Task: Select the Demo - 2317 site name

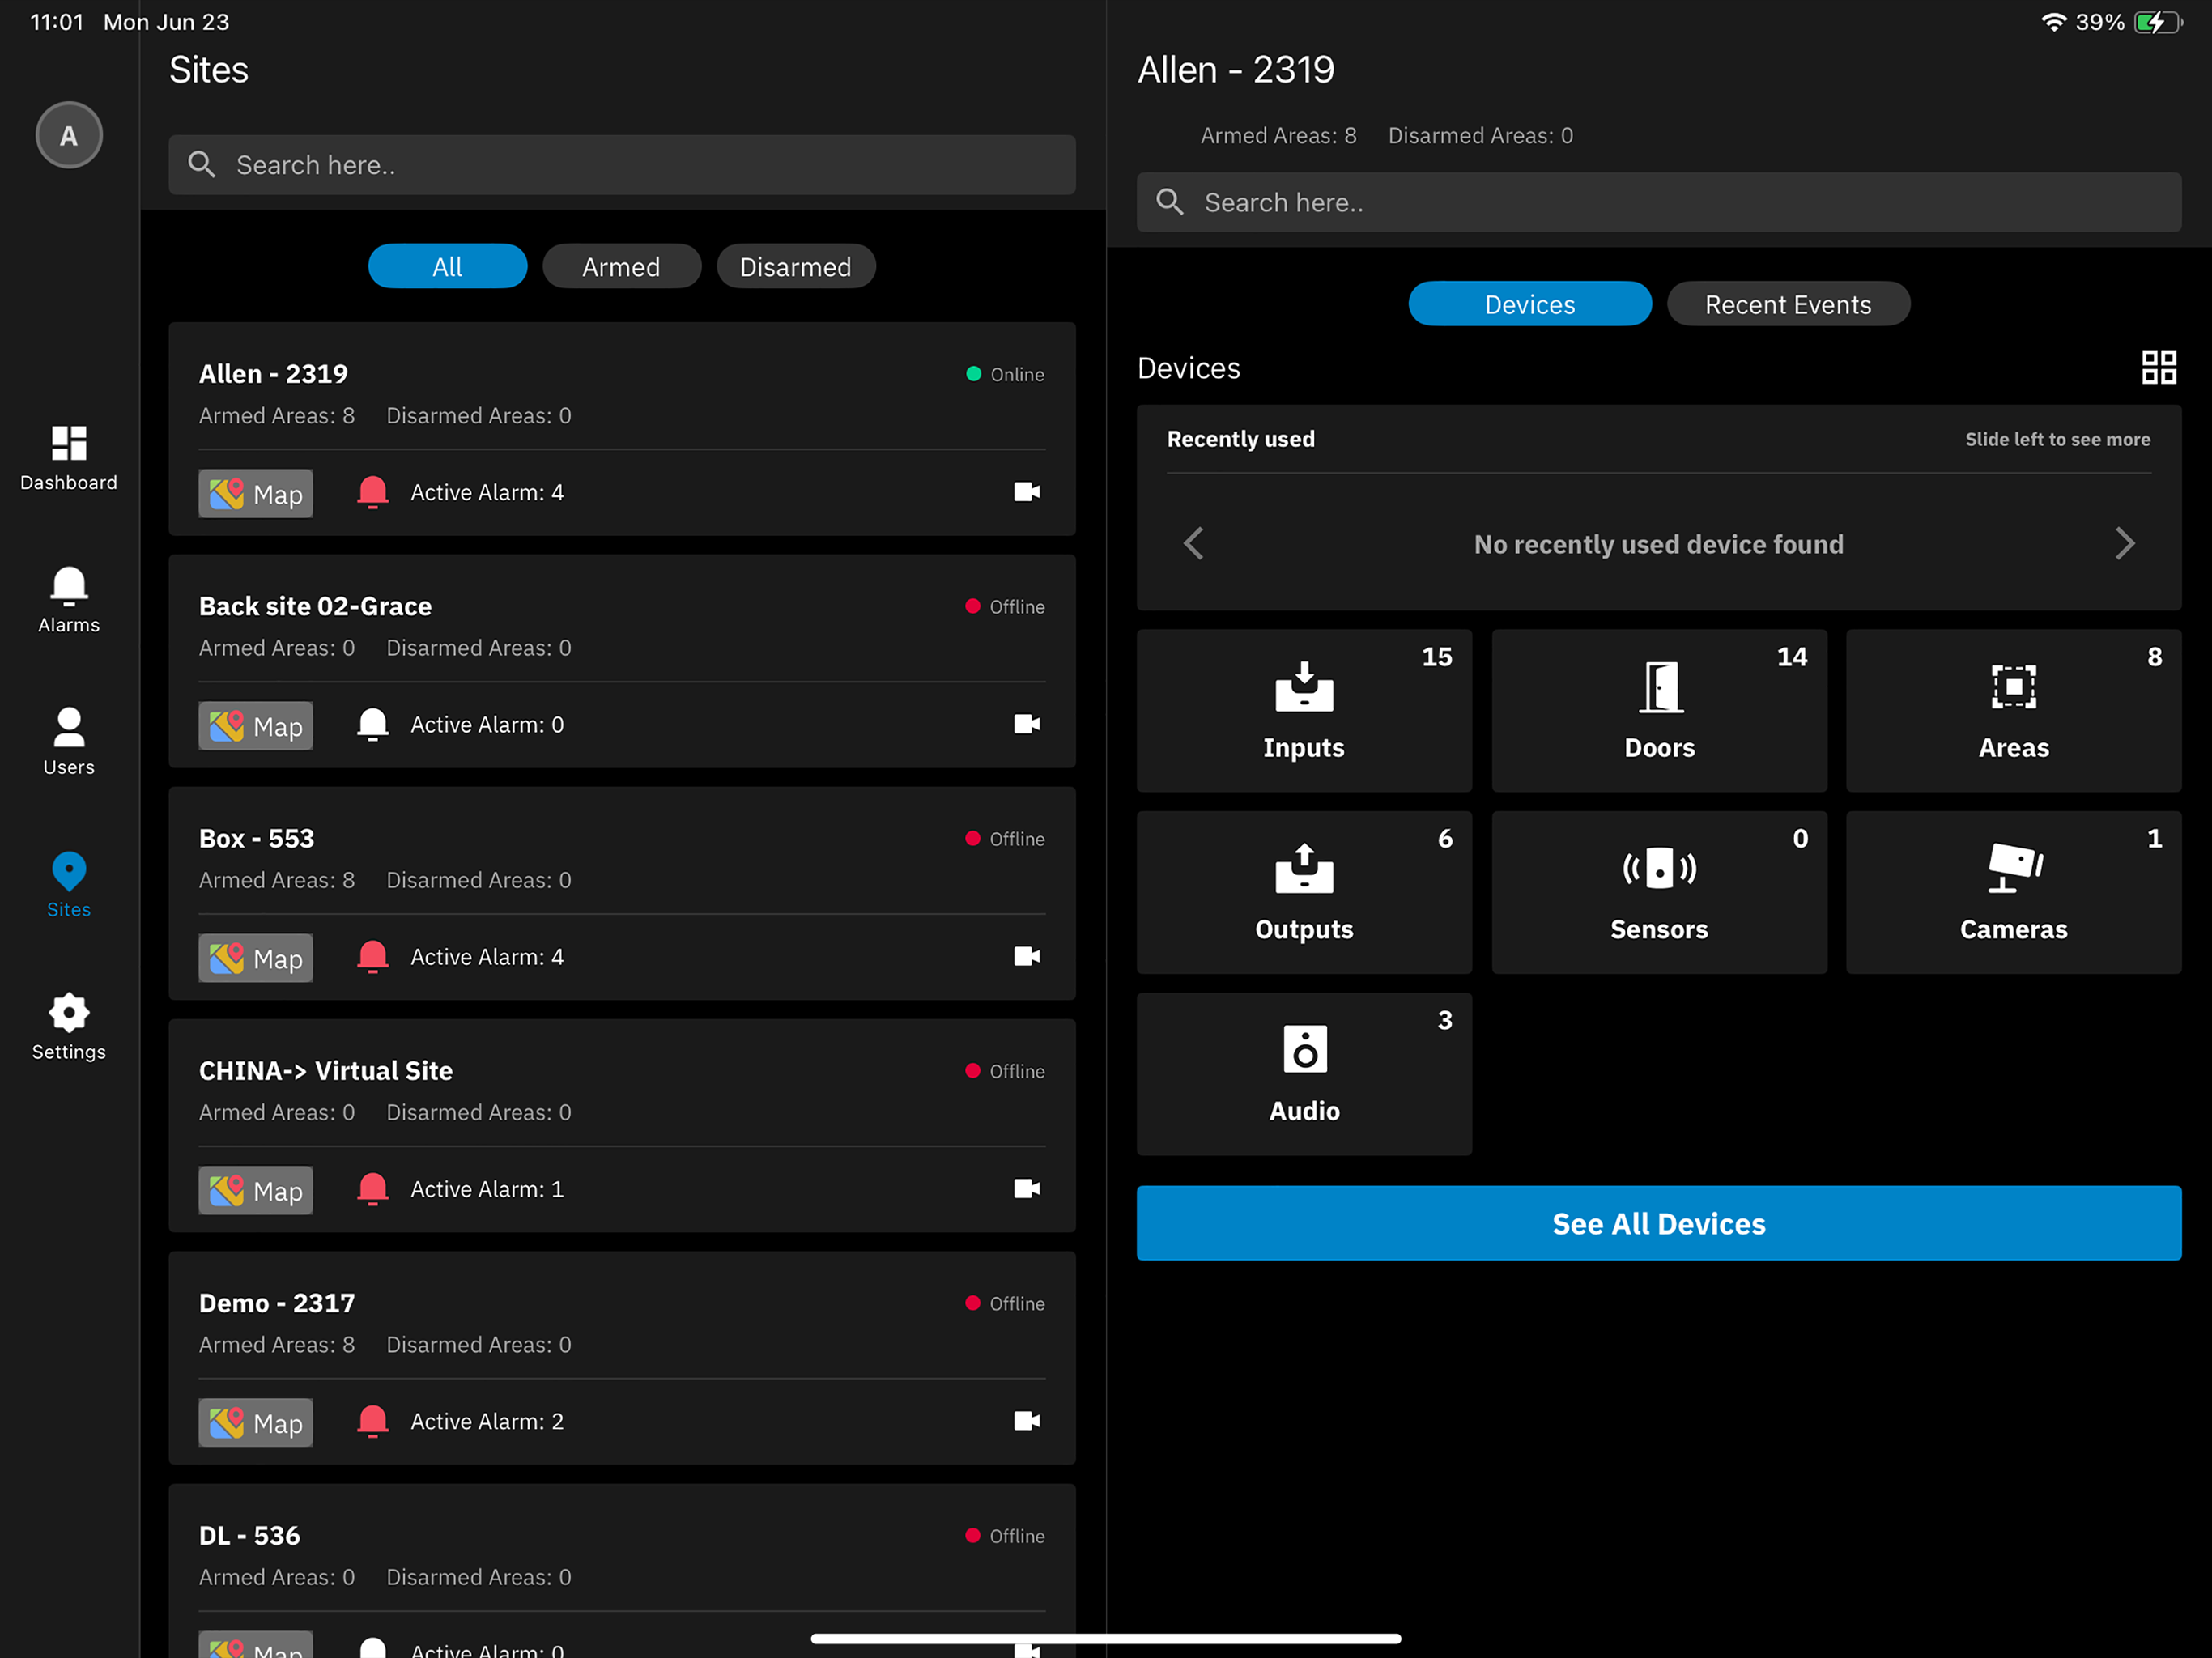Action: click(x=277, y=1303)
